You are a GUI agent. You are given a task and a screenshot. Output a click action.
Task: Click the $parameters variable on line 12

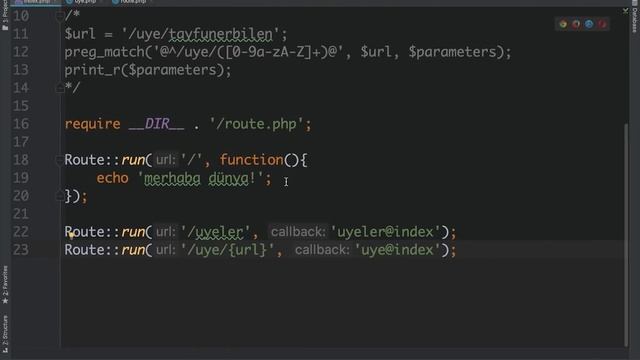pyautogui.click(x=453, y=52)
